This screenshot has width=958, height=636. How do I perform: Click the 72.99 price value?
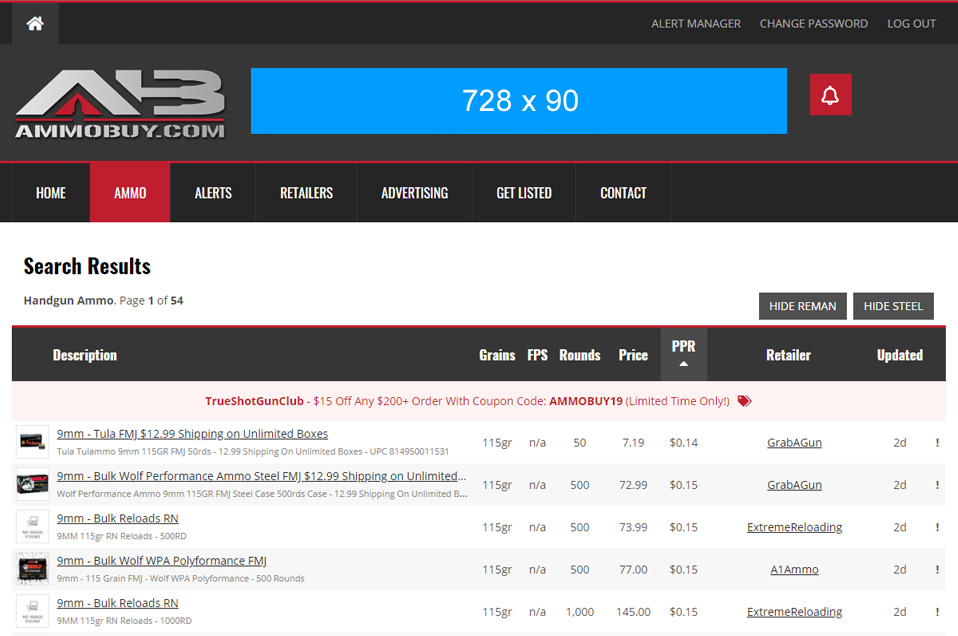633,484
